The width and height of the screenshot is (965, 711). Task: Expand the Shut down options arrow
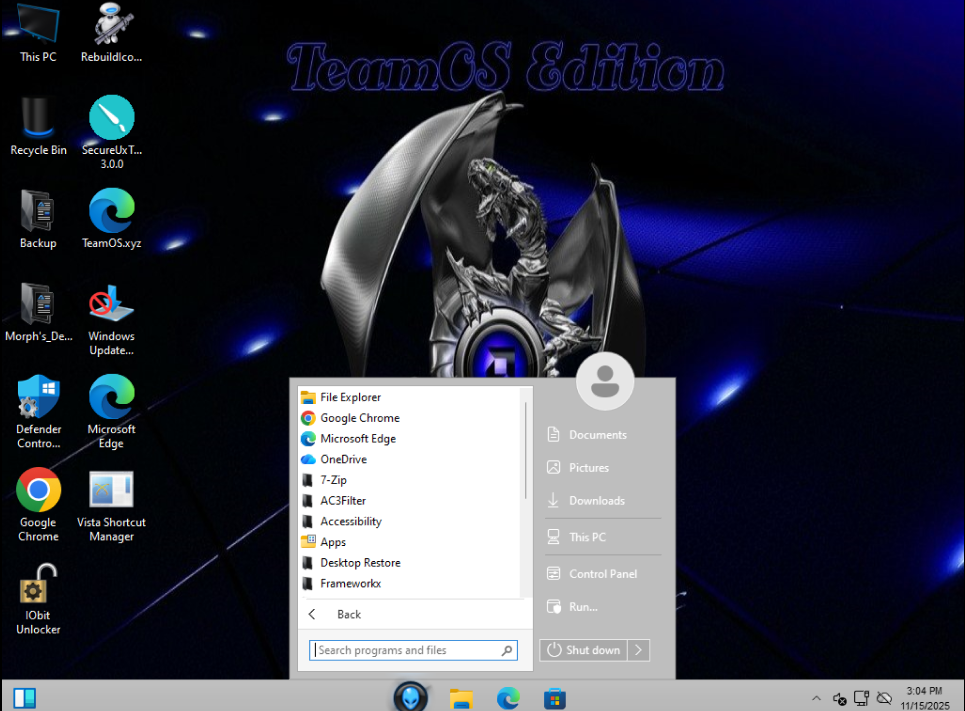pos(639,650)
